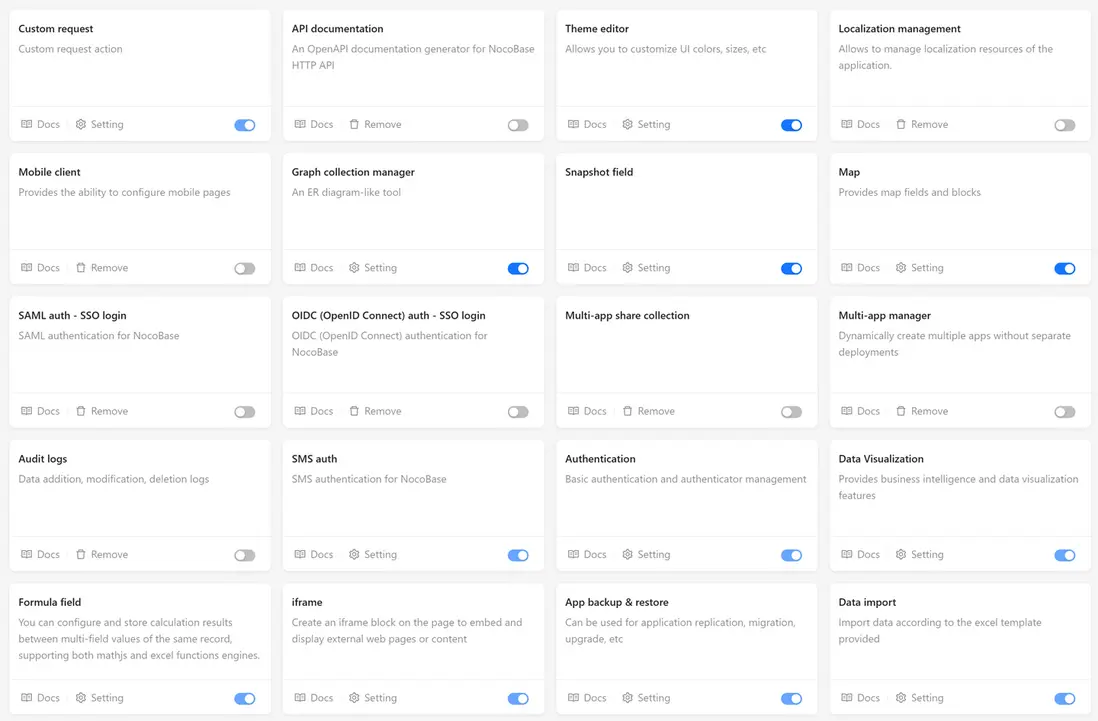Viewport: 1098px width, 721px height.
Task: Click the trash icon on API documentation card
Action: [x=354, y=125]
